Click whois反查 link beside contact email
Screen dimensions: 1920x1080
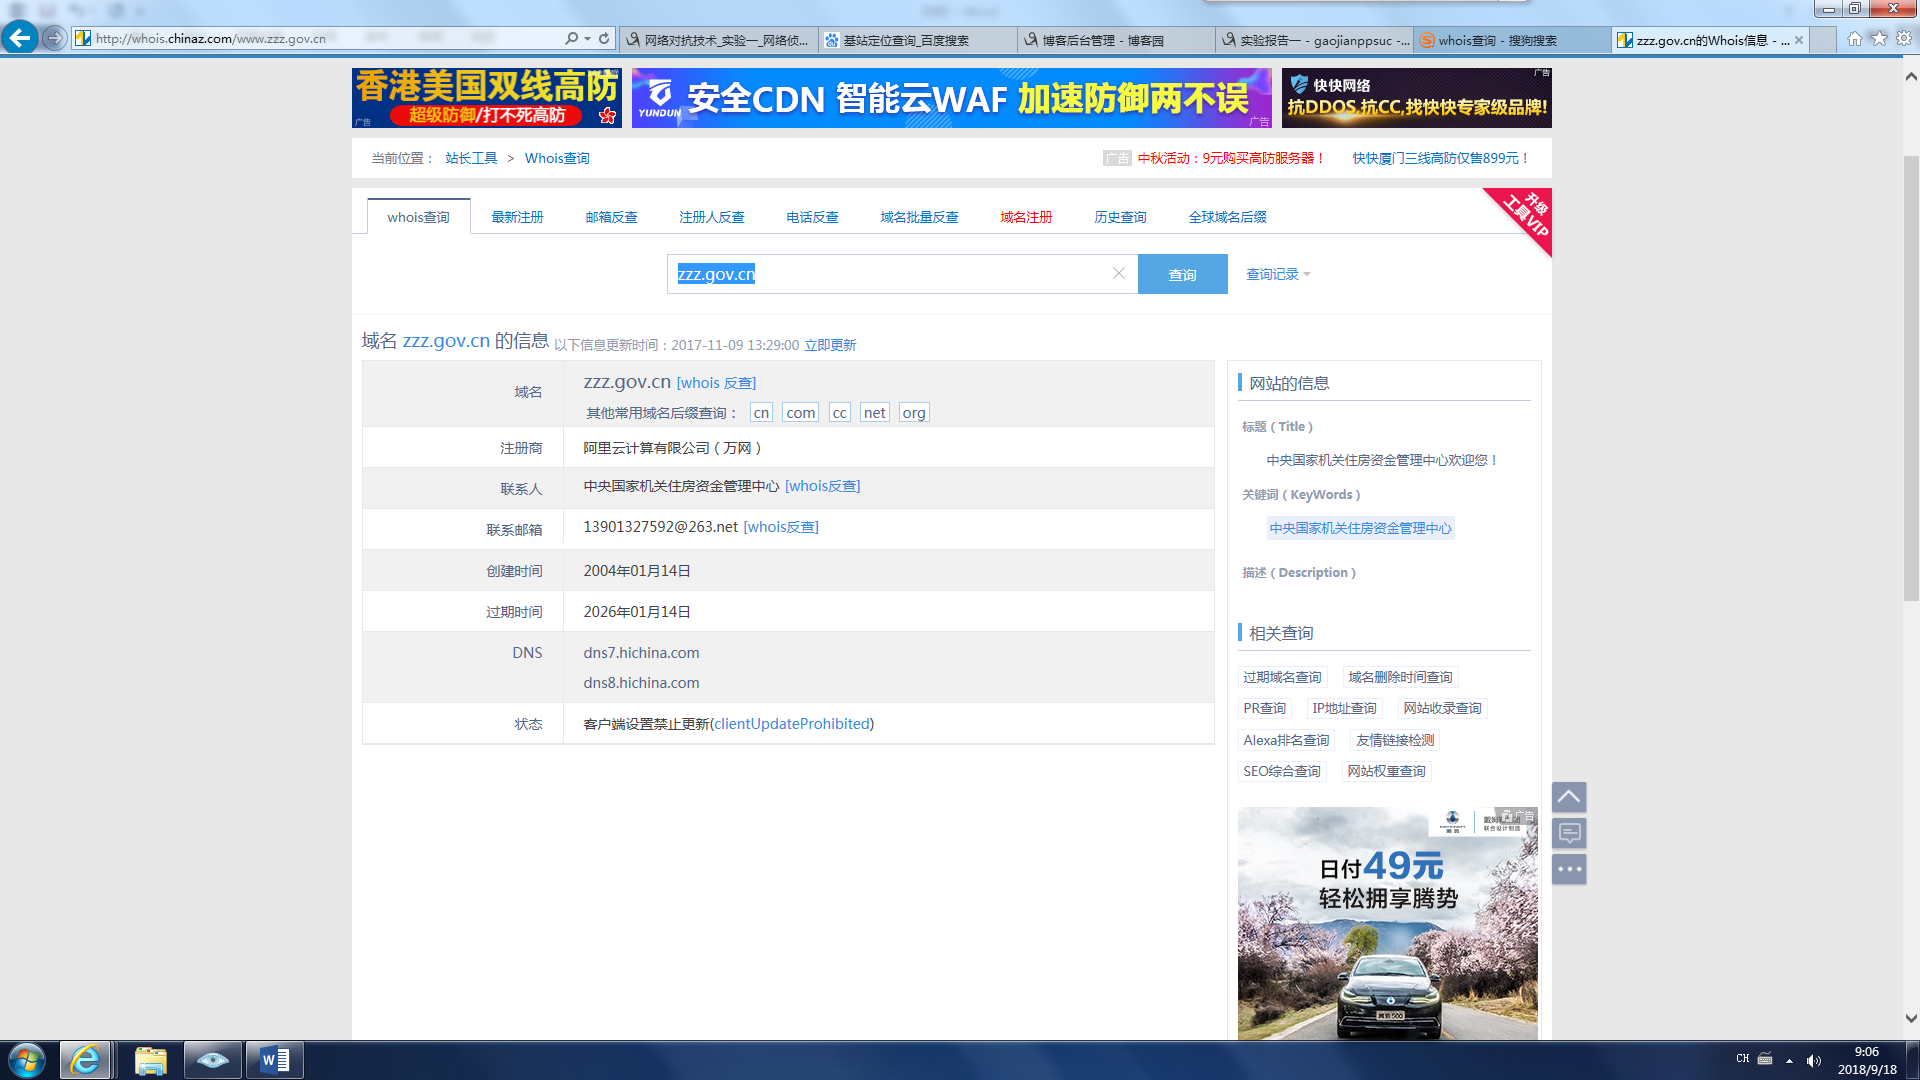[x=781, y=527]
